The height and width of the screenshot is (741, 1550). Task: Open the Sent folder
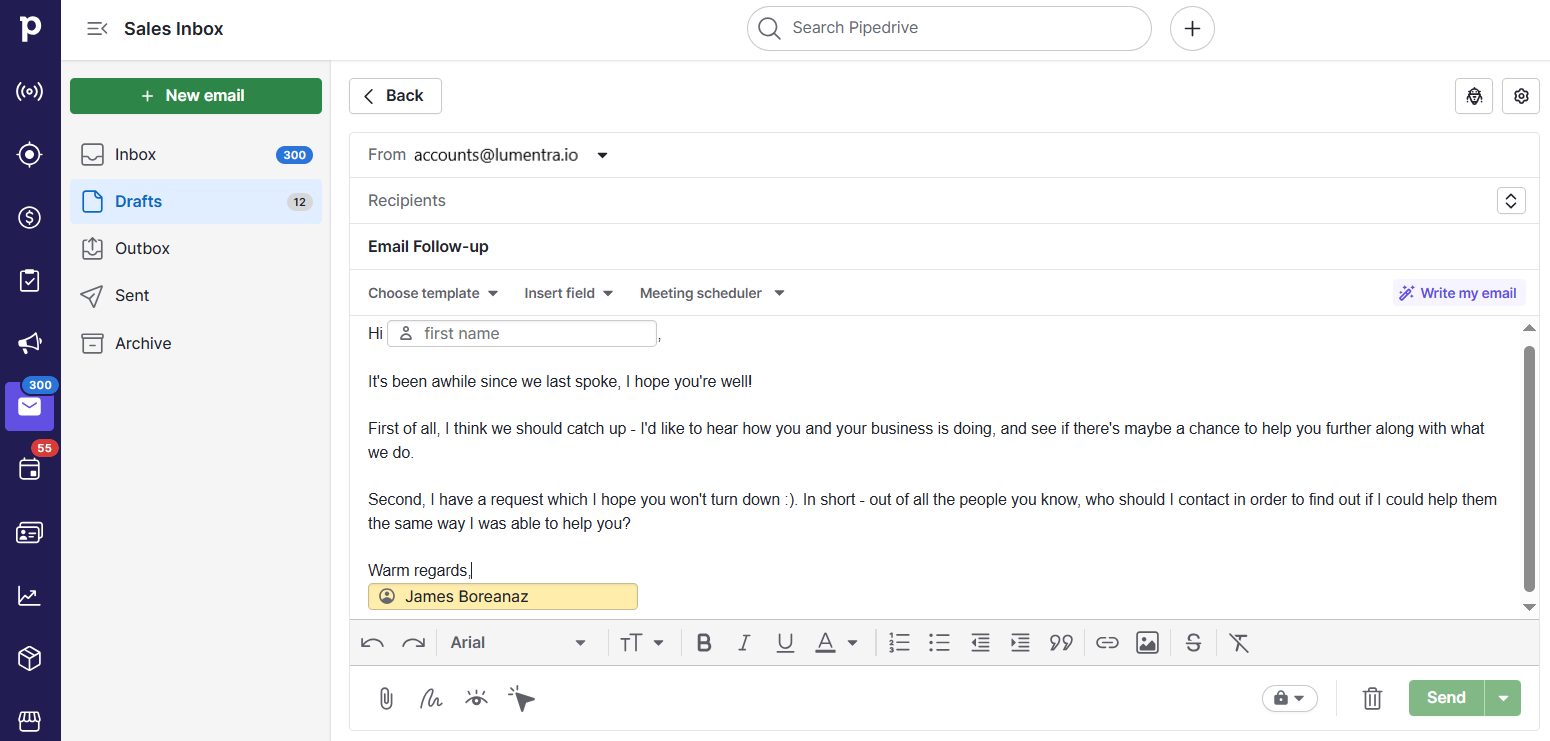click(x=130, y=295)
